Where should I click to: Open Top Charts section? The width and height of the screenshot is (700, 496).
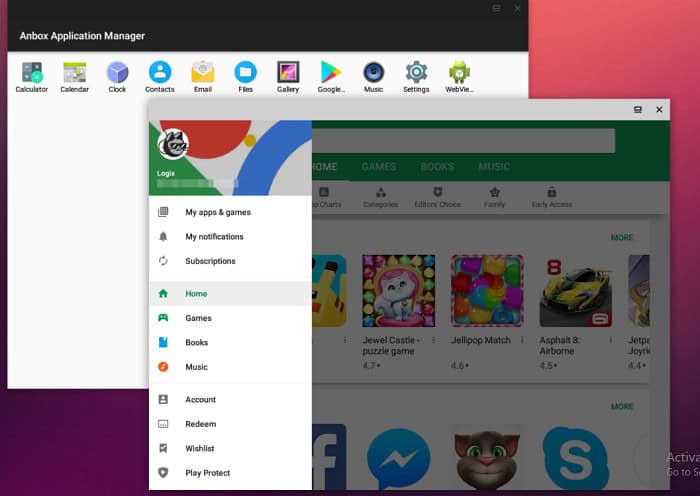[x=327, y=198]
